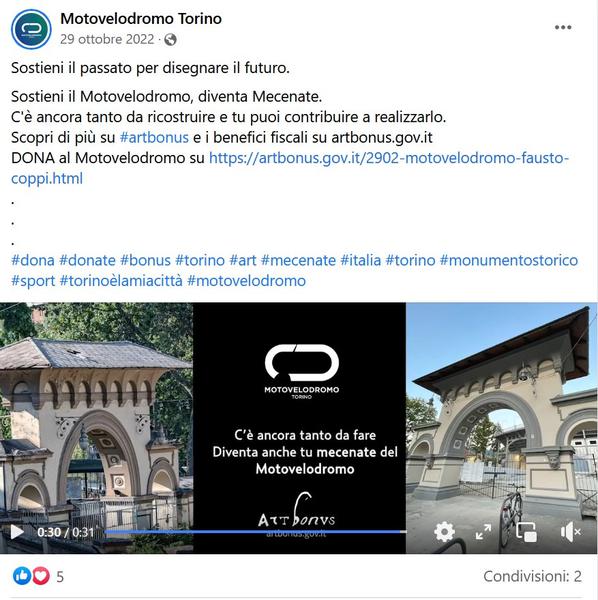
Task: View Condivisioni: 2 shares list
Action: click(533, 576)
